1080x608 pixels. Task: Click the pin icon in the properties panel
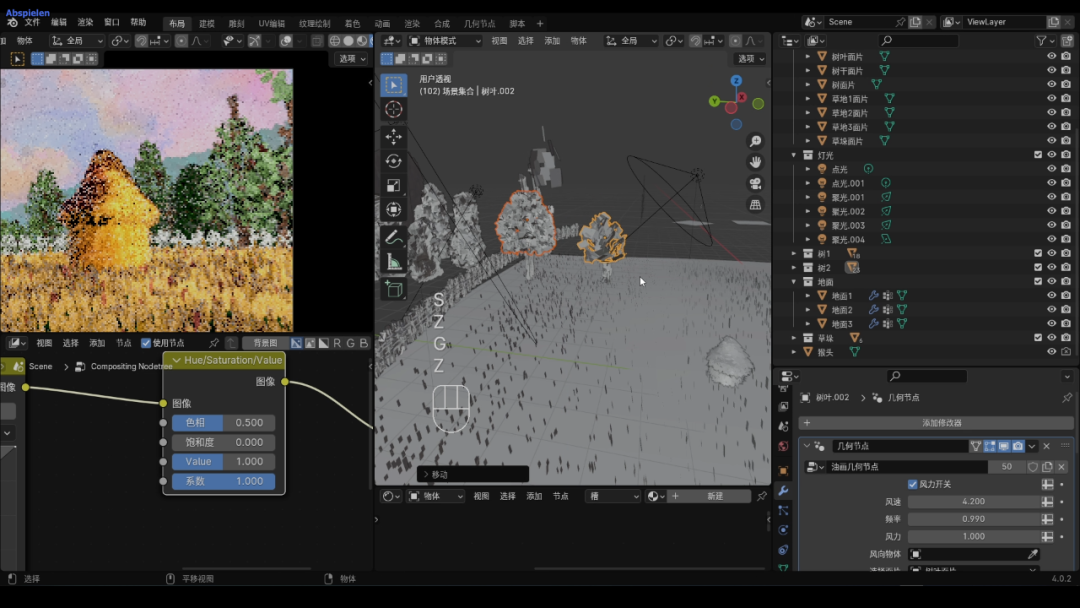point(1067,397)
